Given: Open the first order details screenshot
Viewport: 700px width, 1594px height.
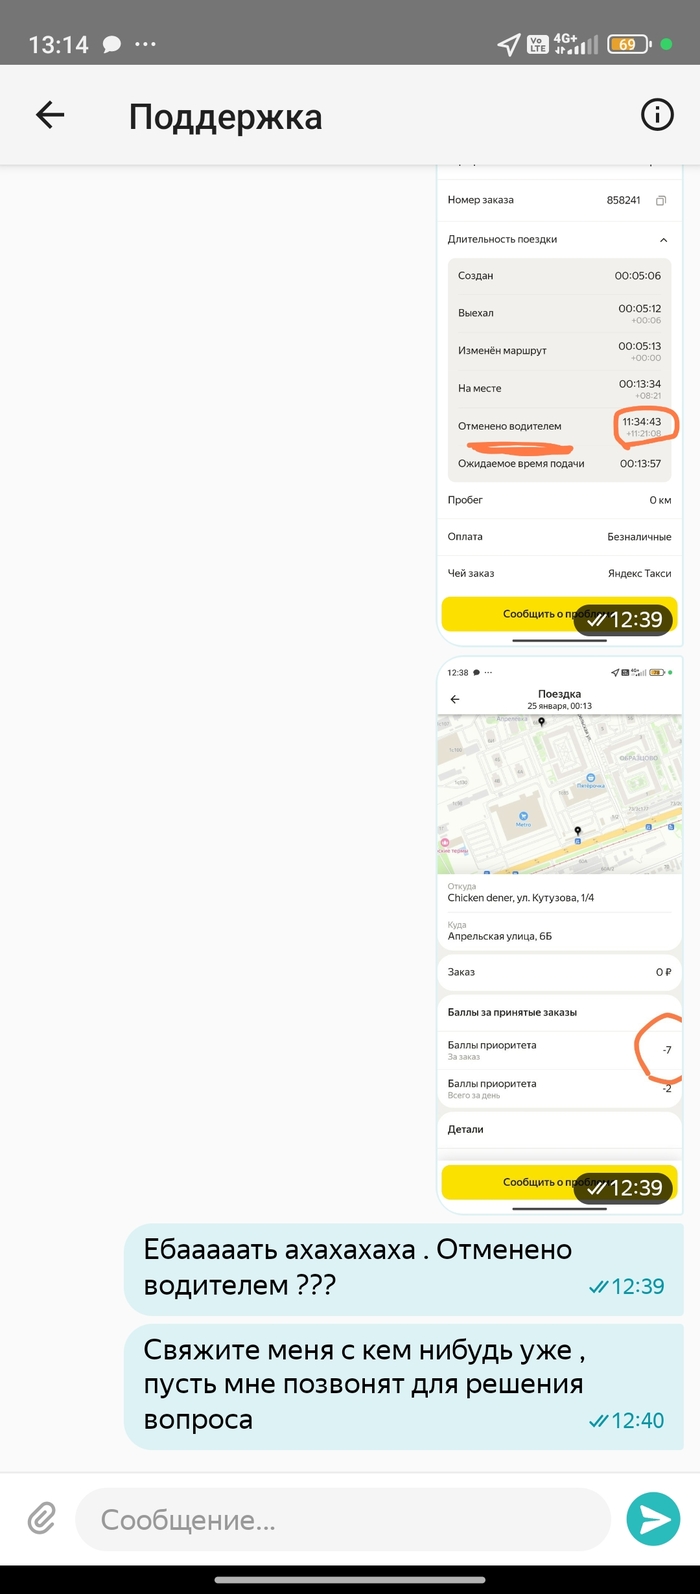Looking at the screenshot, I should (x=560, y=404).
